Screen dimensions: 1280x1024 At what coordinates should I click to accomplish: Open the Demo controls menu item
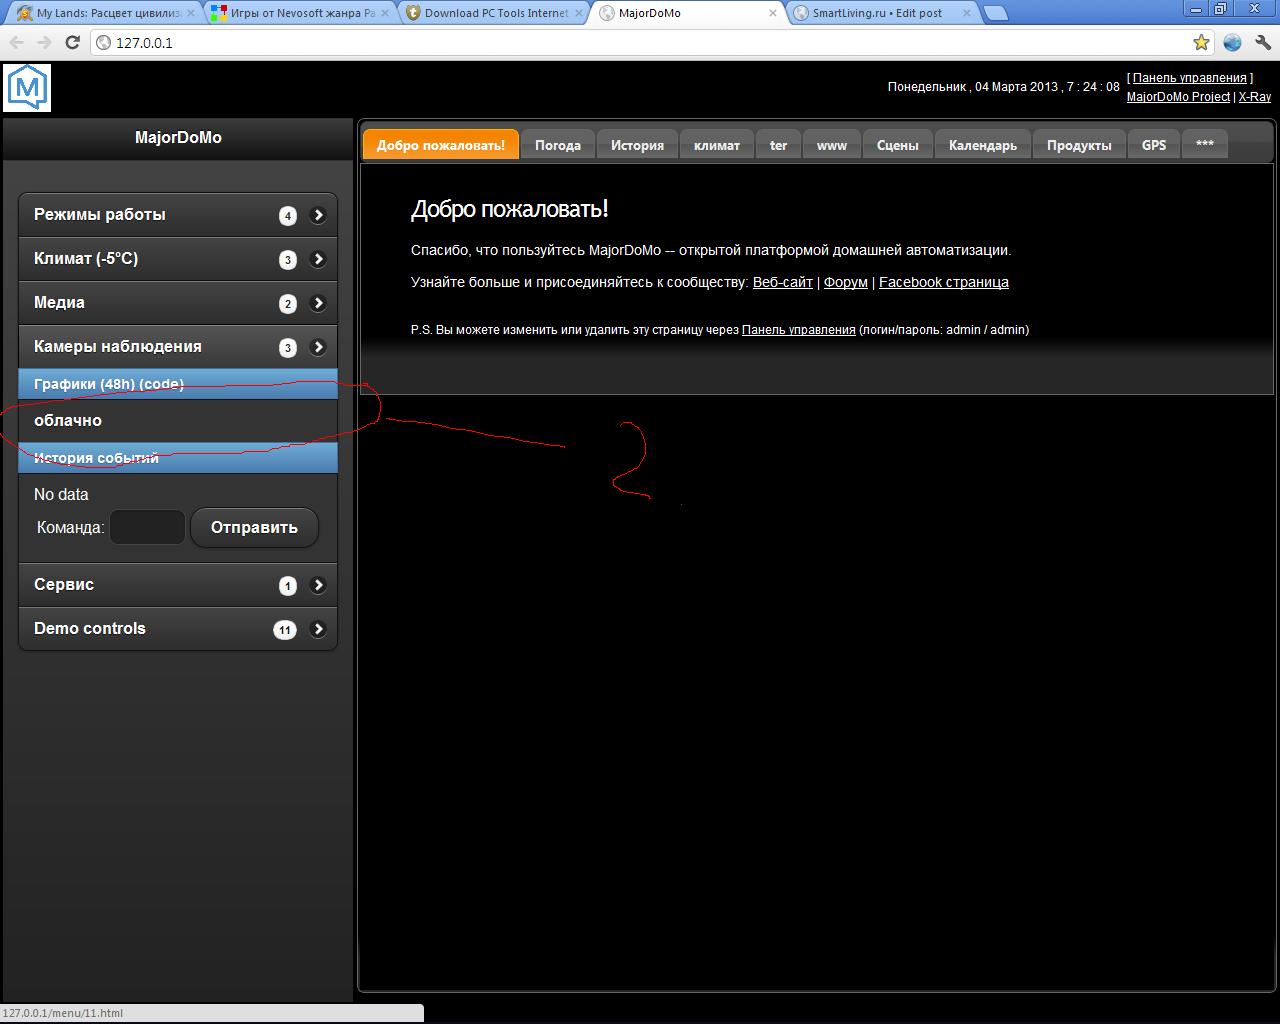[178, 629]
